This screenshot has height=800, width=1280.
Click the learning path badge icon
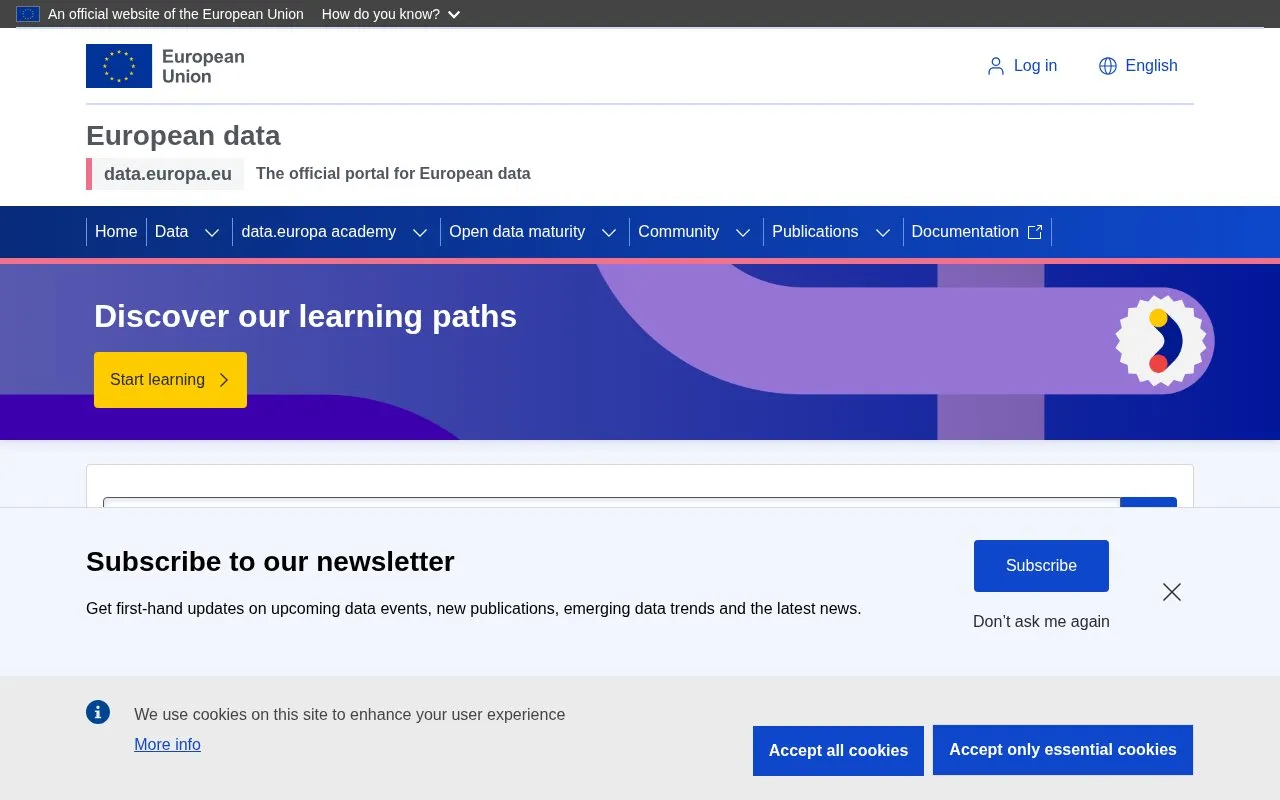pyautogui.click(x=1160, y=340)
